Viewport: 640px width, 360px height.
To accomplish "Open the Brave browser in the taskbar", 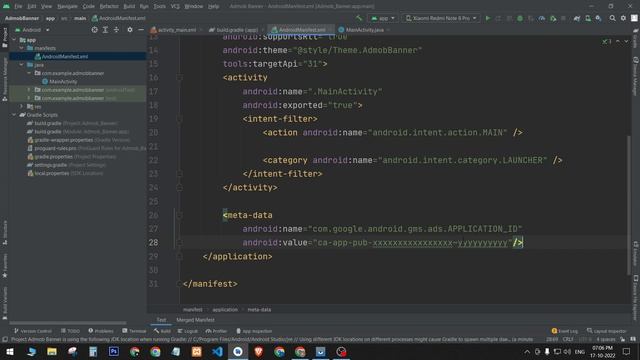I will point(258,351).
